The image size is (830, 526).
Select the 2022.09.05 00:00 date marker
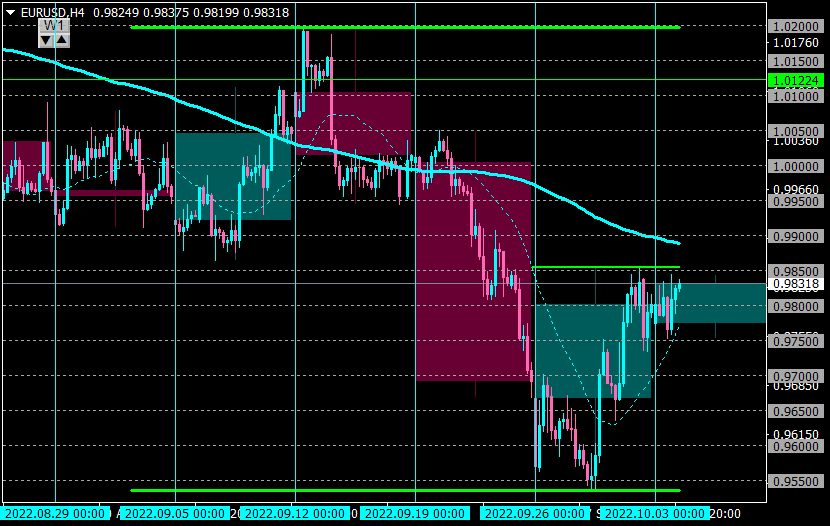click(175, 514)
